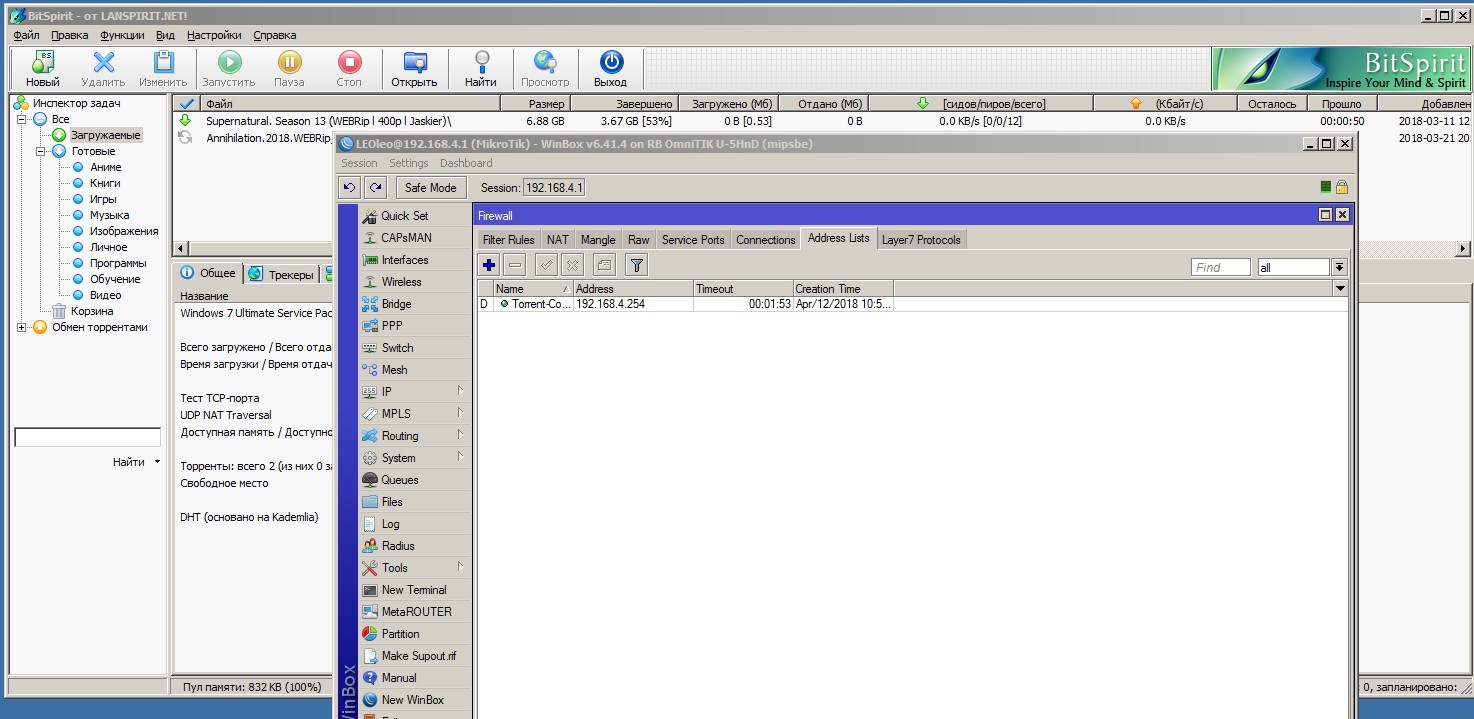Open Interfaces in WinBox sidebar

[415, 260]
